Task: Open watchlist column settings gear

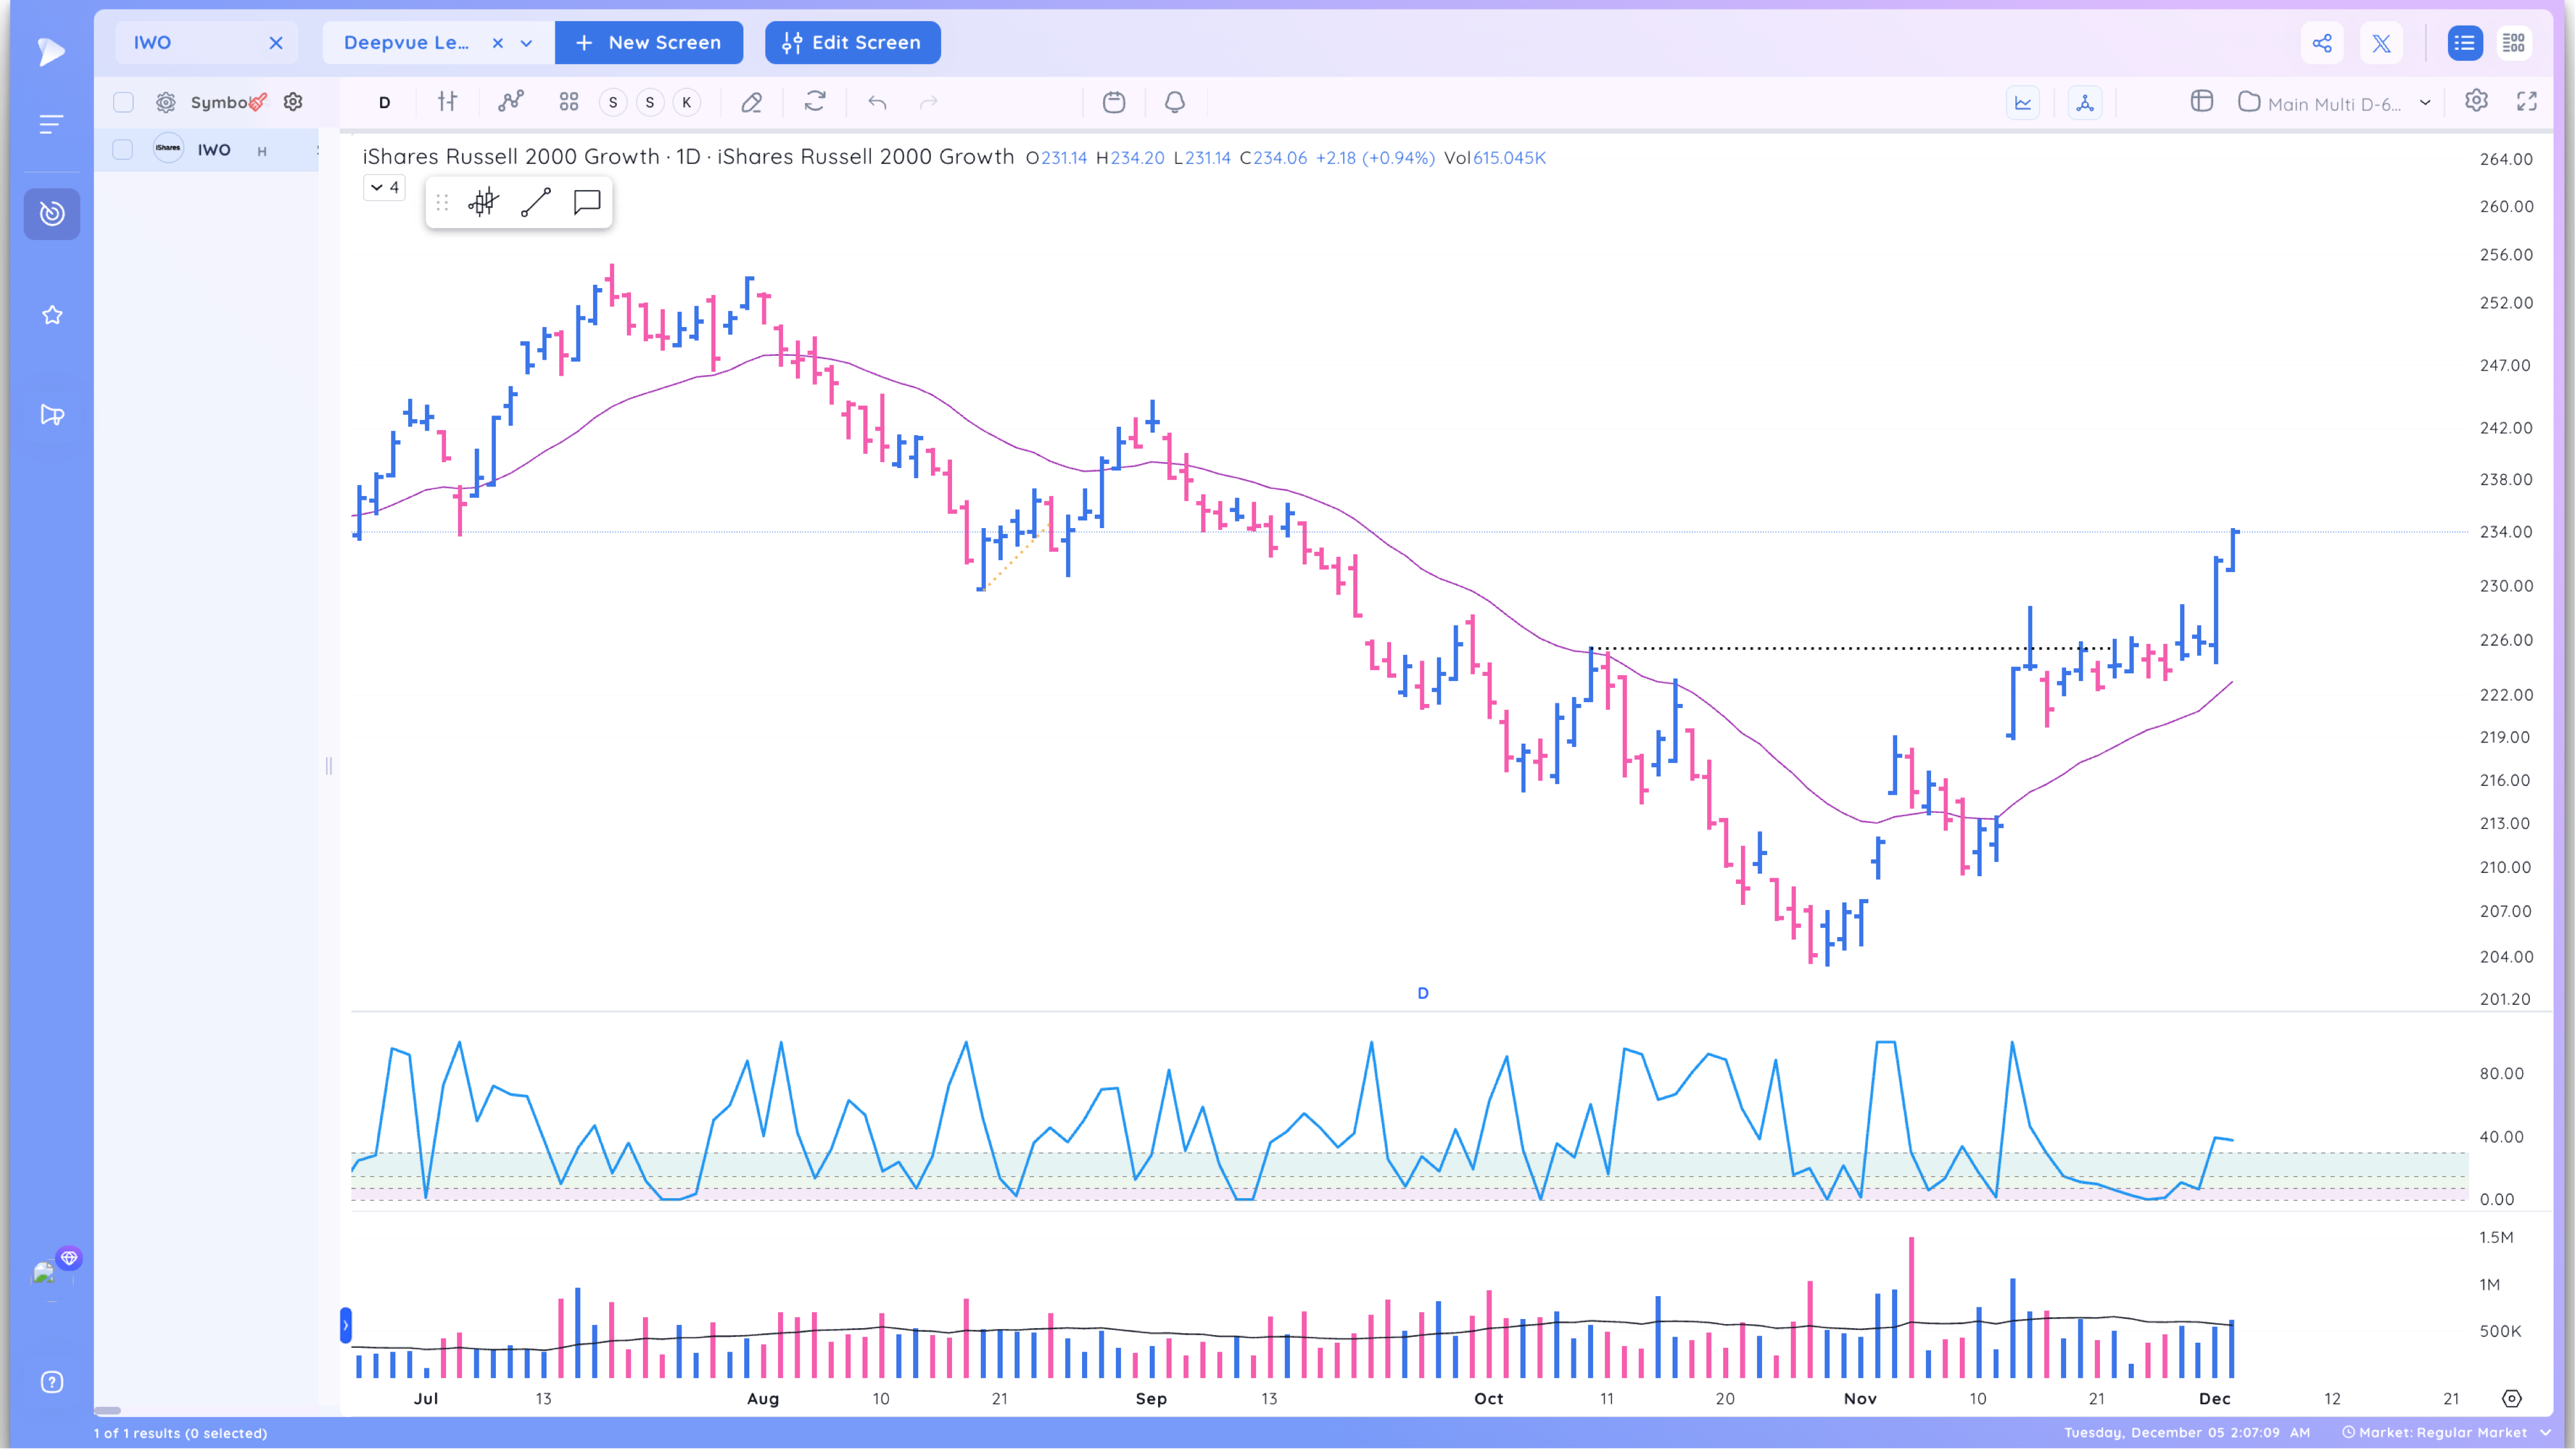Action: tap(293, 102)
